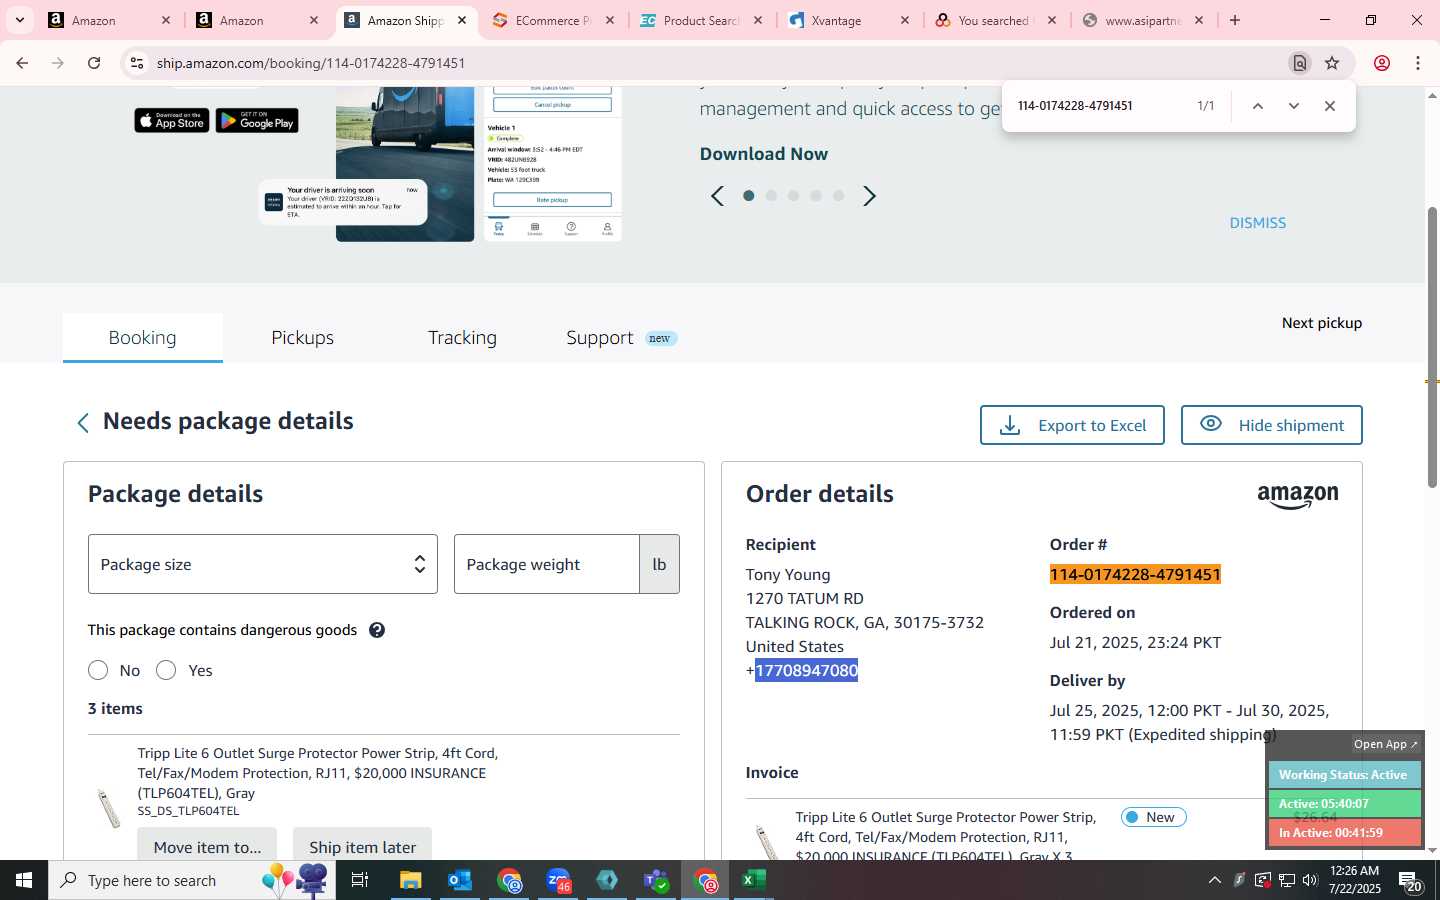Open Microsoft Teams from the taskbar

(656, 880)
